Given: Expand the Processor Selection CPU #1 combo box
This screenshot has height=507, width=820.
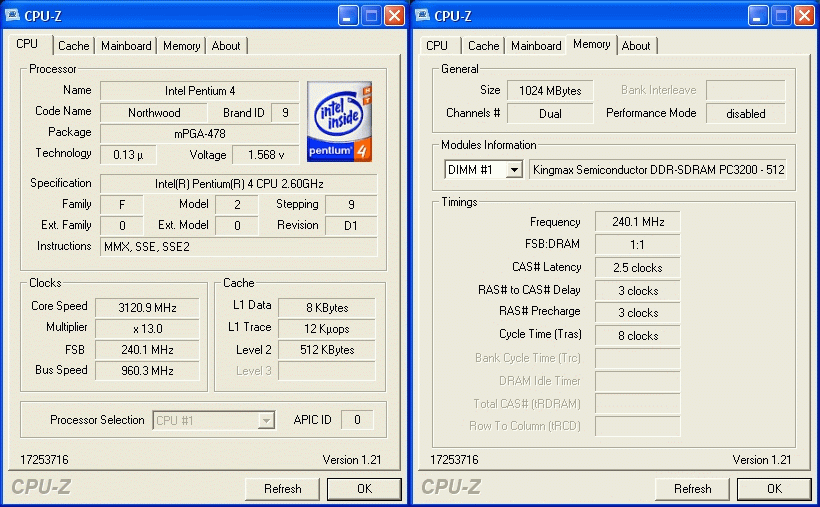Looking at the screenshot, I should pos(265,421).
